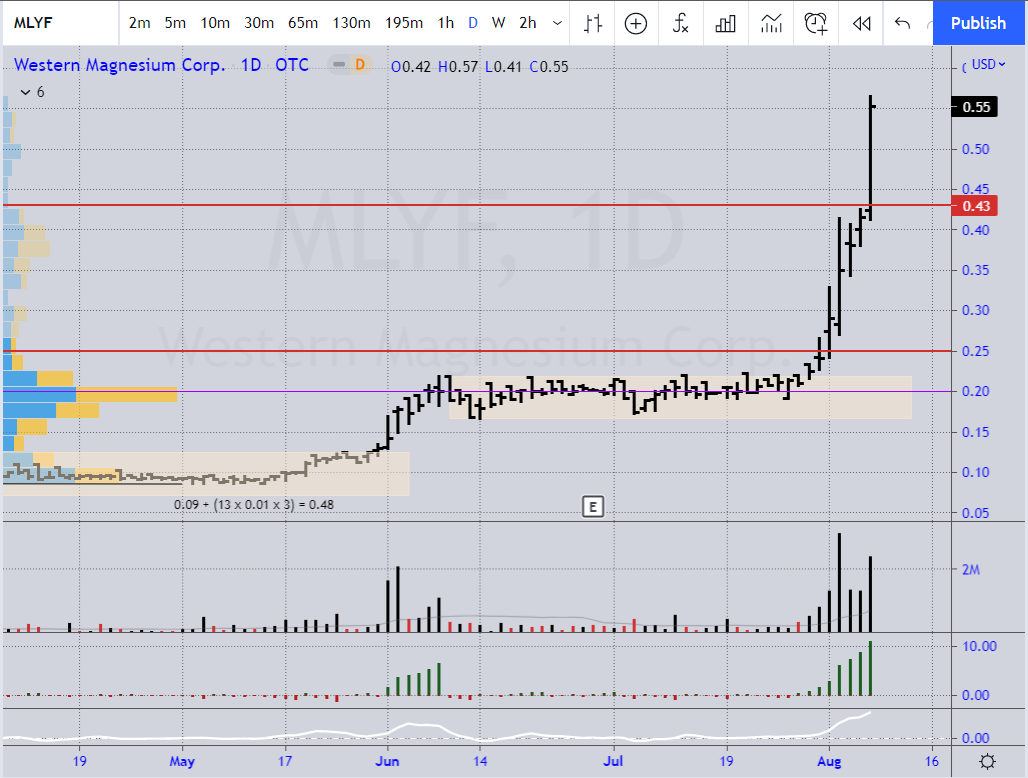This screenshot has width=1028, height=778.
Task: Click the Western Magnesium Corp. title
Action: 119,66
